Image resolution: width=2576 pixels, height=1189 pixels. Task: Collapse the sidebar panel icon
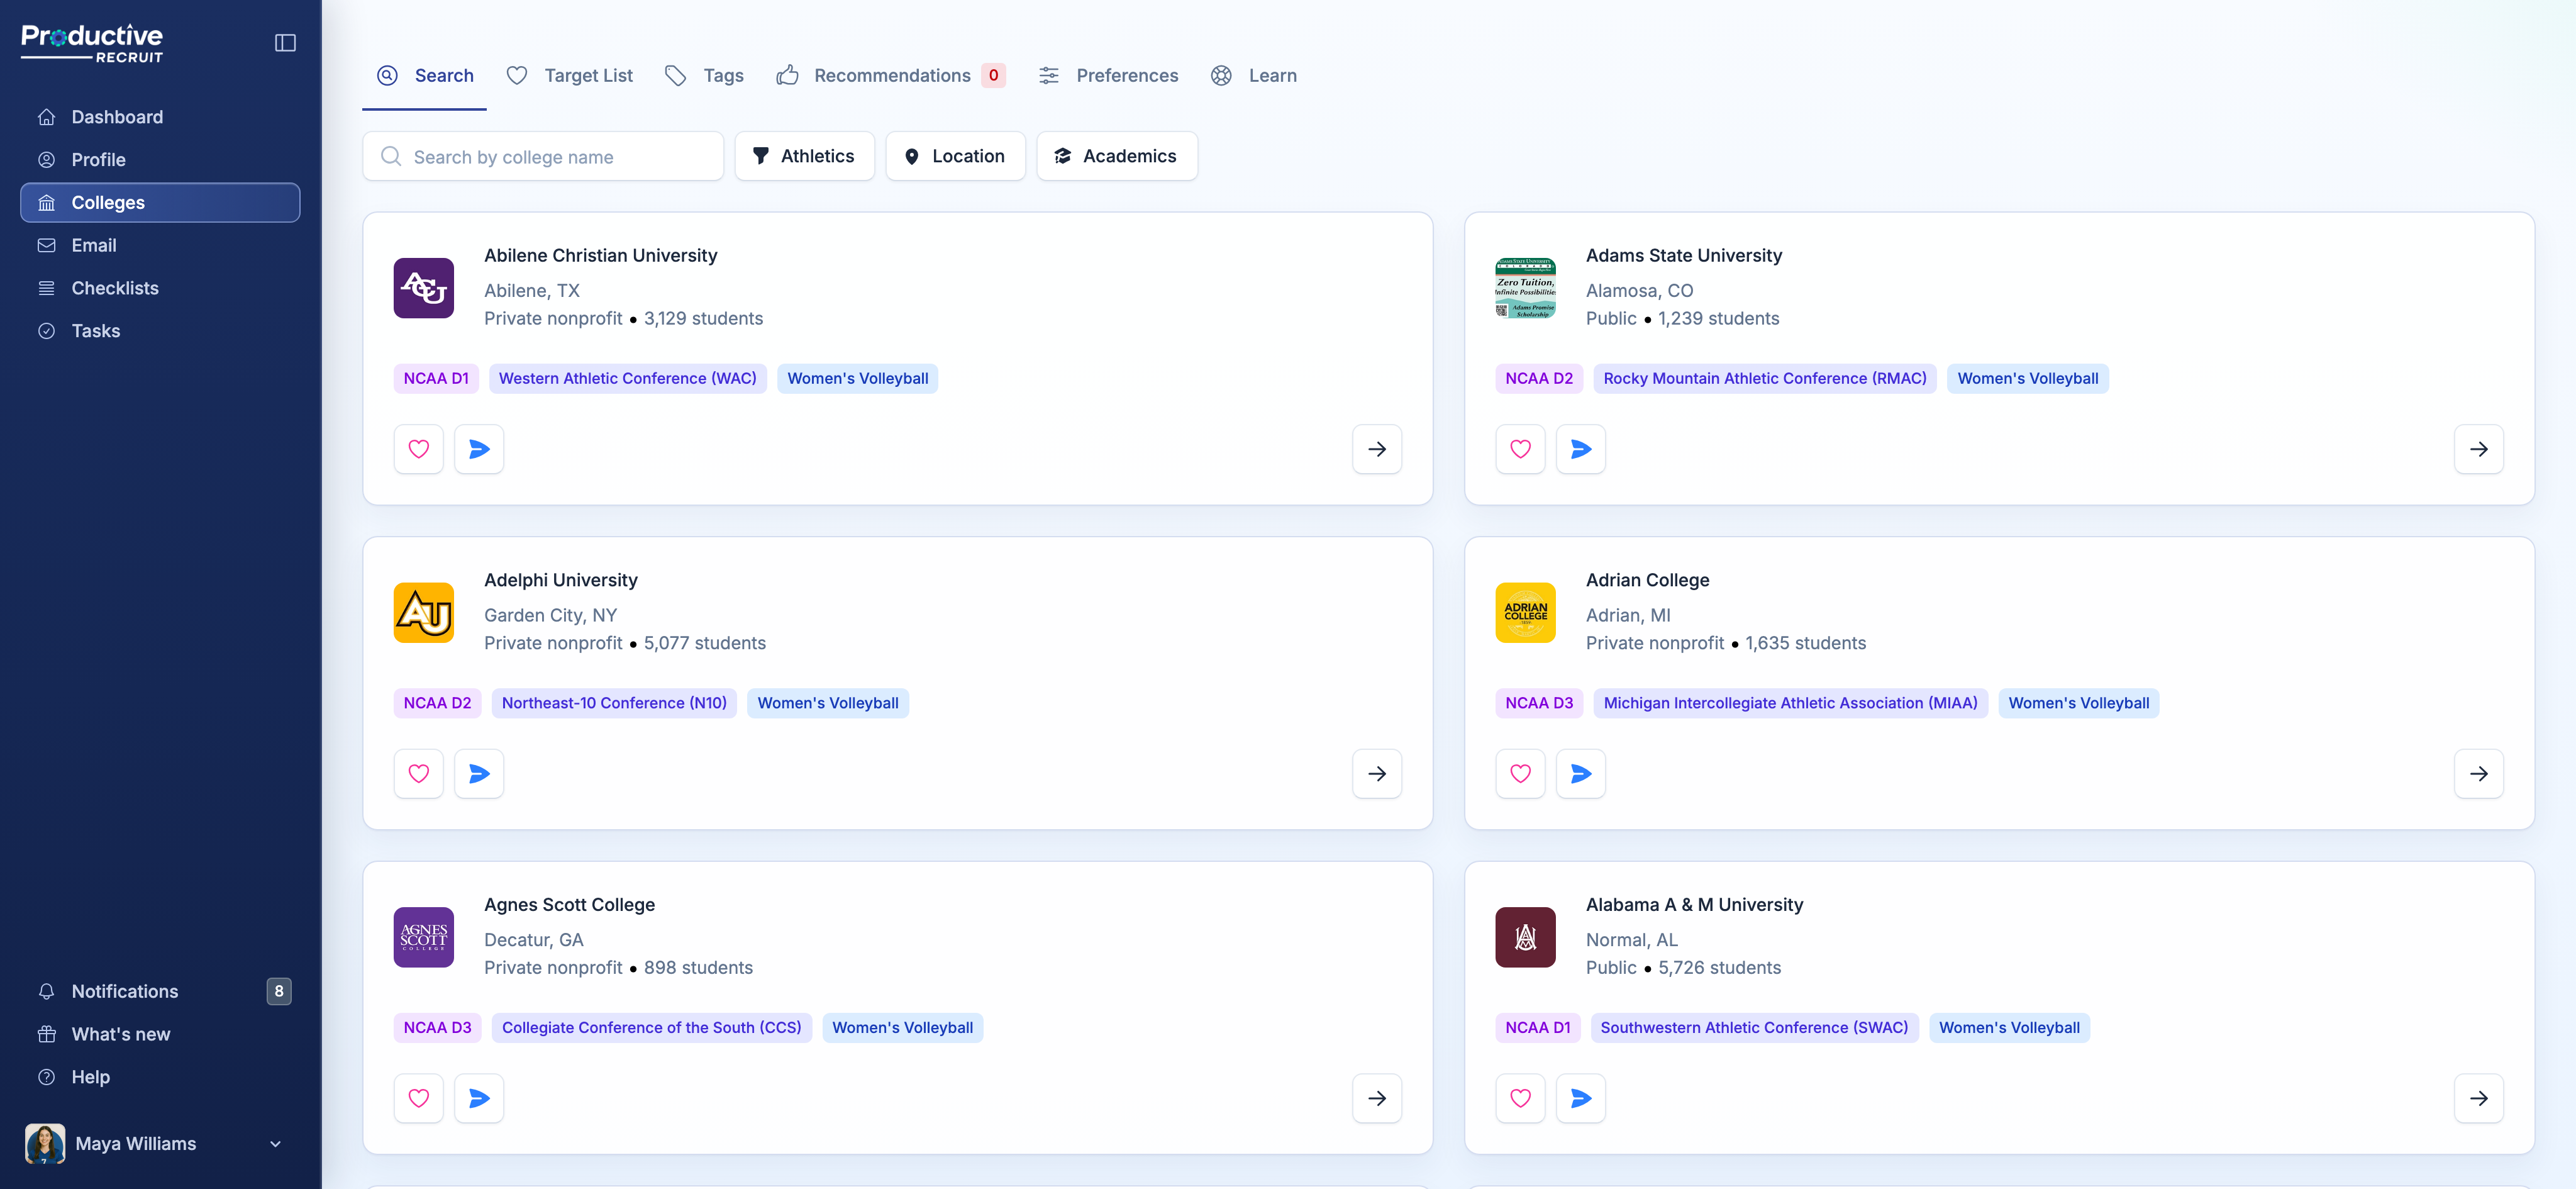[285, 43]
